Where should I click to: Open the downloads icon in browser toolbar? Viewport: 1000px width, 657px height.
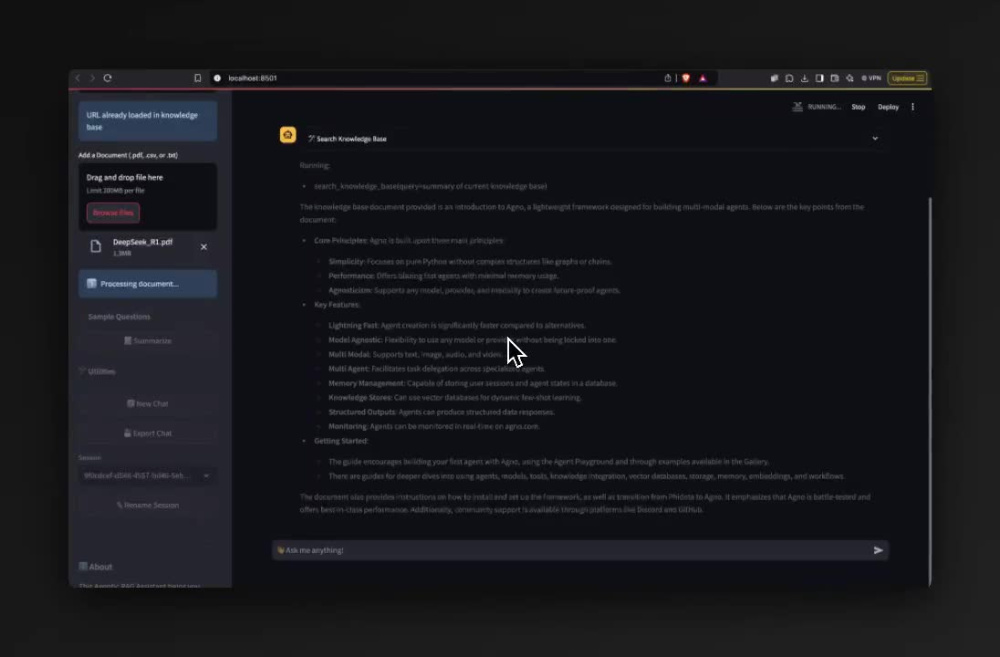(x=804, y=78)
